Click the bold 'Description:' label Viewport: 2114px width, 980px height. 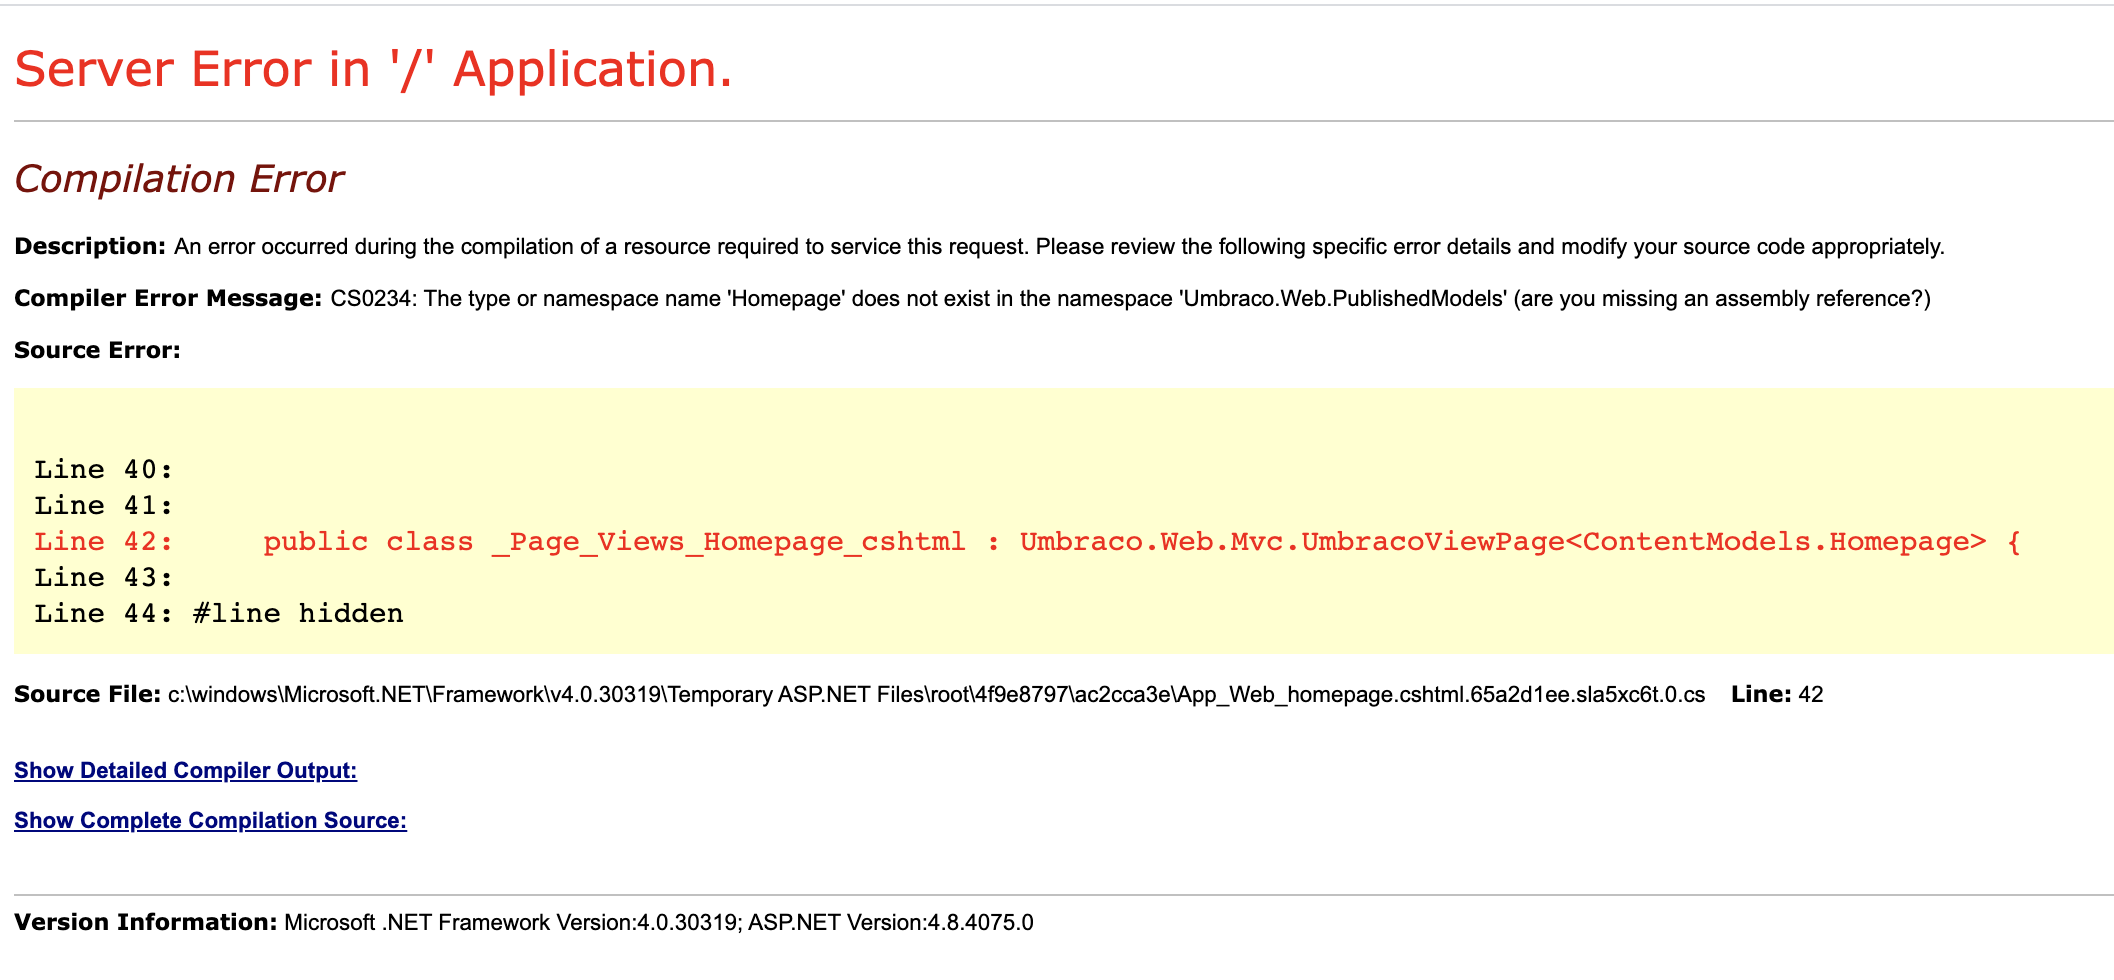coord(89,246)
